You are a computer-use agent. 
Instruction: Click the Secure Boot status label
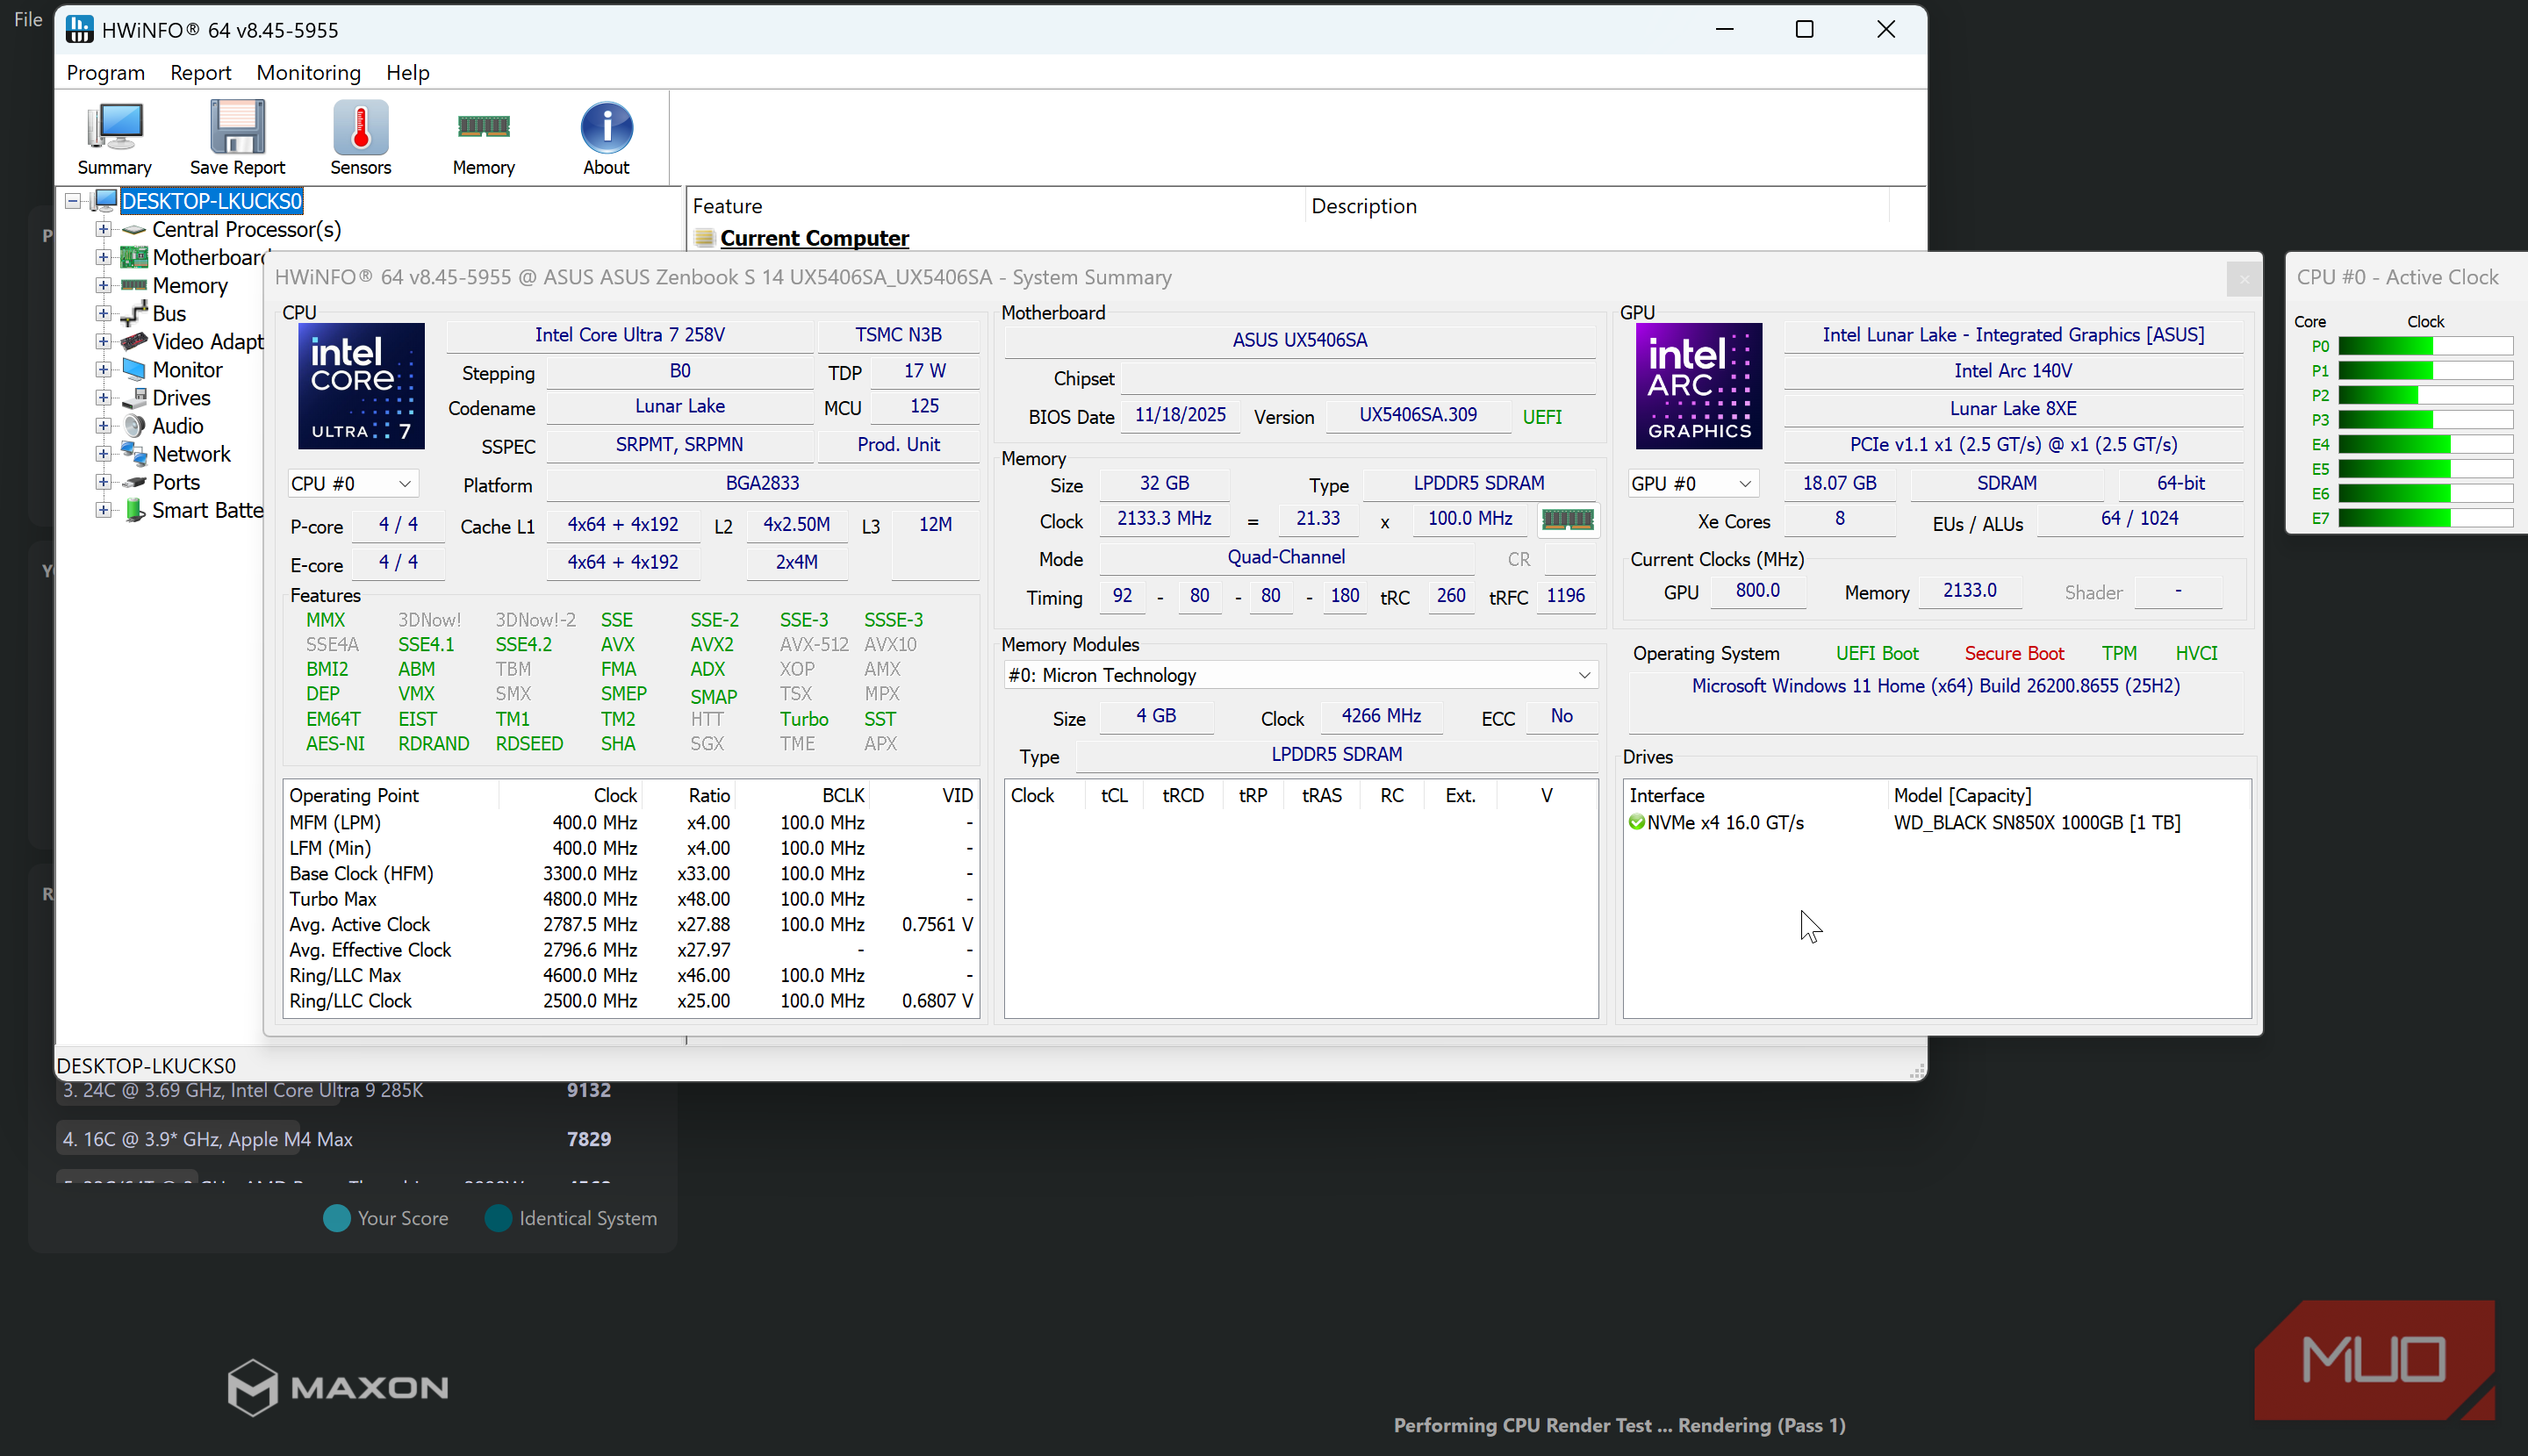pos(2014,653)
